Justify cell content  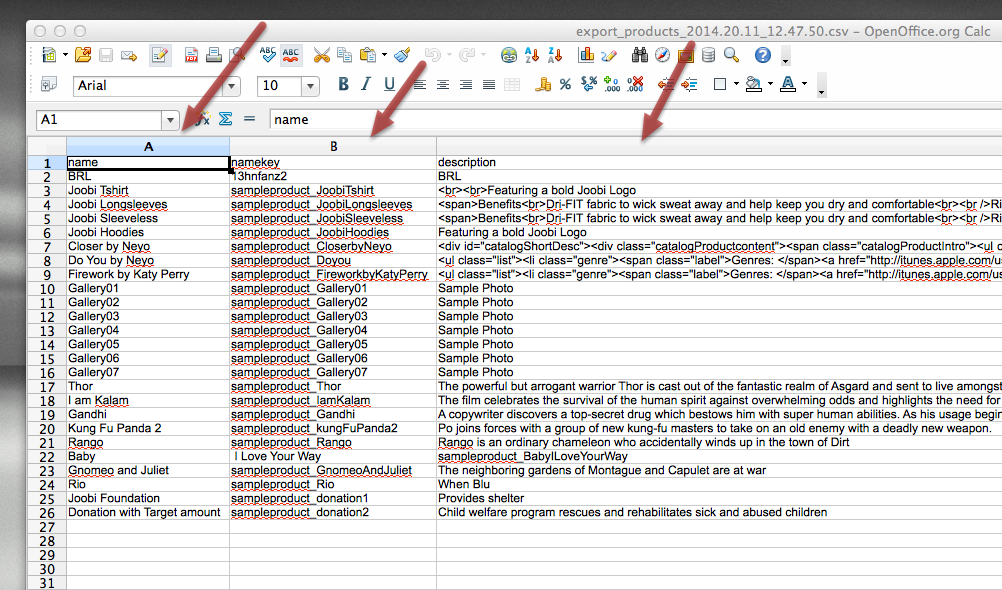489,84
